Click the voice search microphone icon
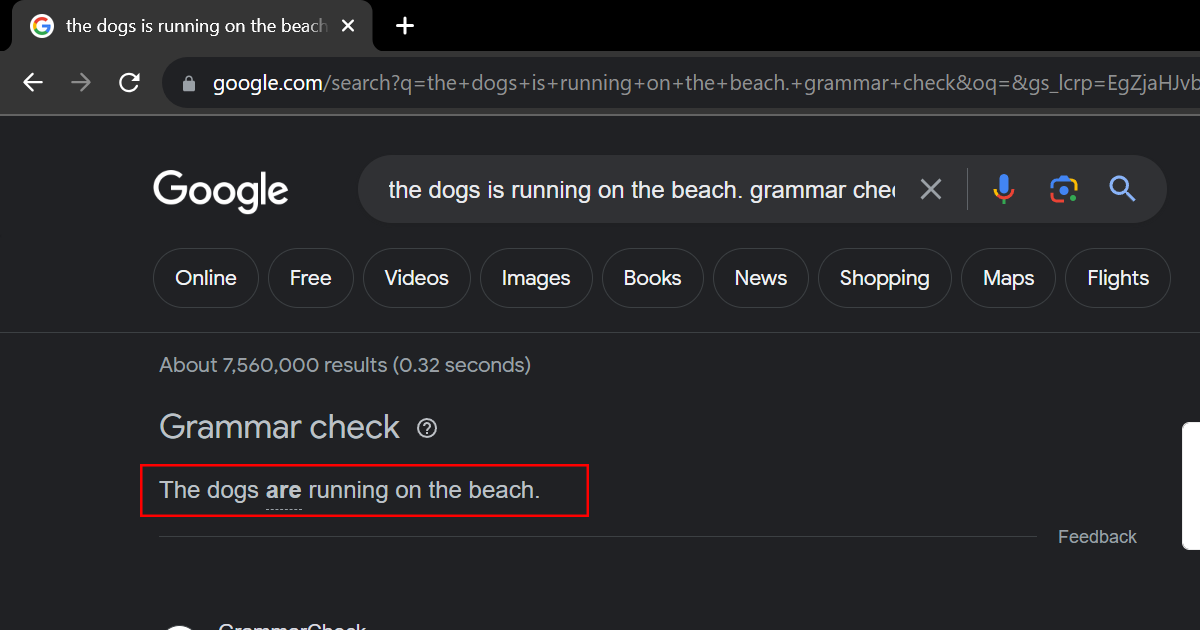 pos(1003,189)
